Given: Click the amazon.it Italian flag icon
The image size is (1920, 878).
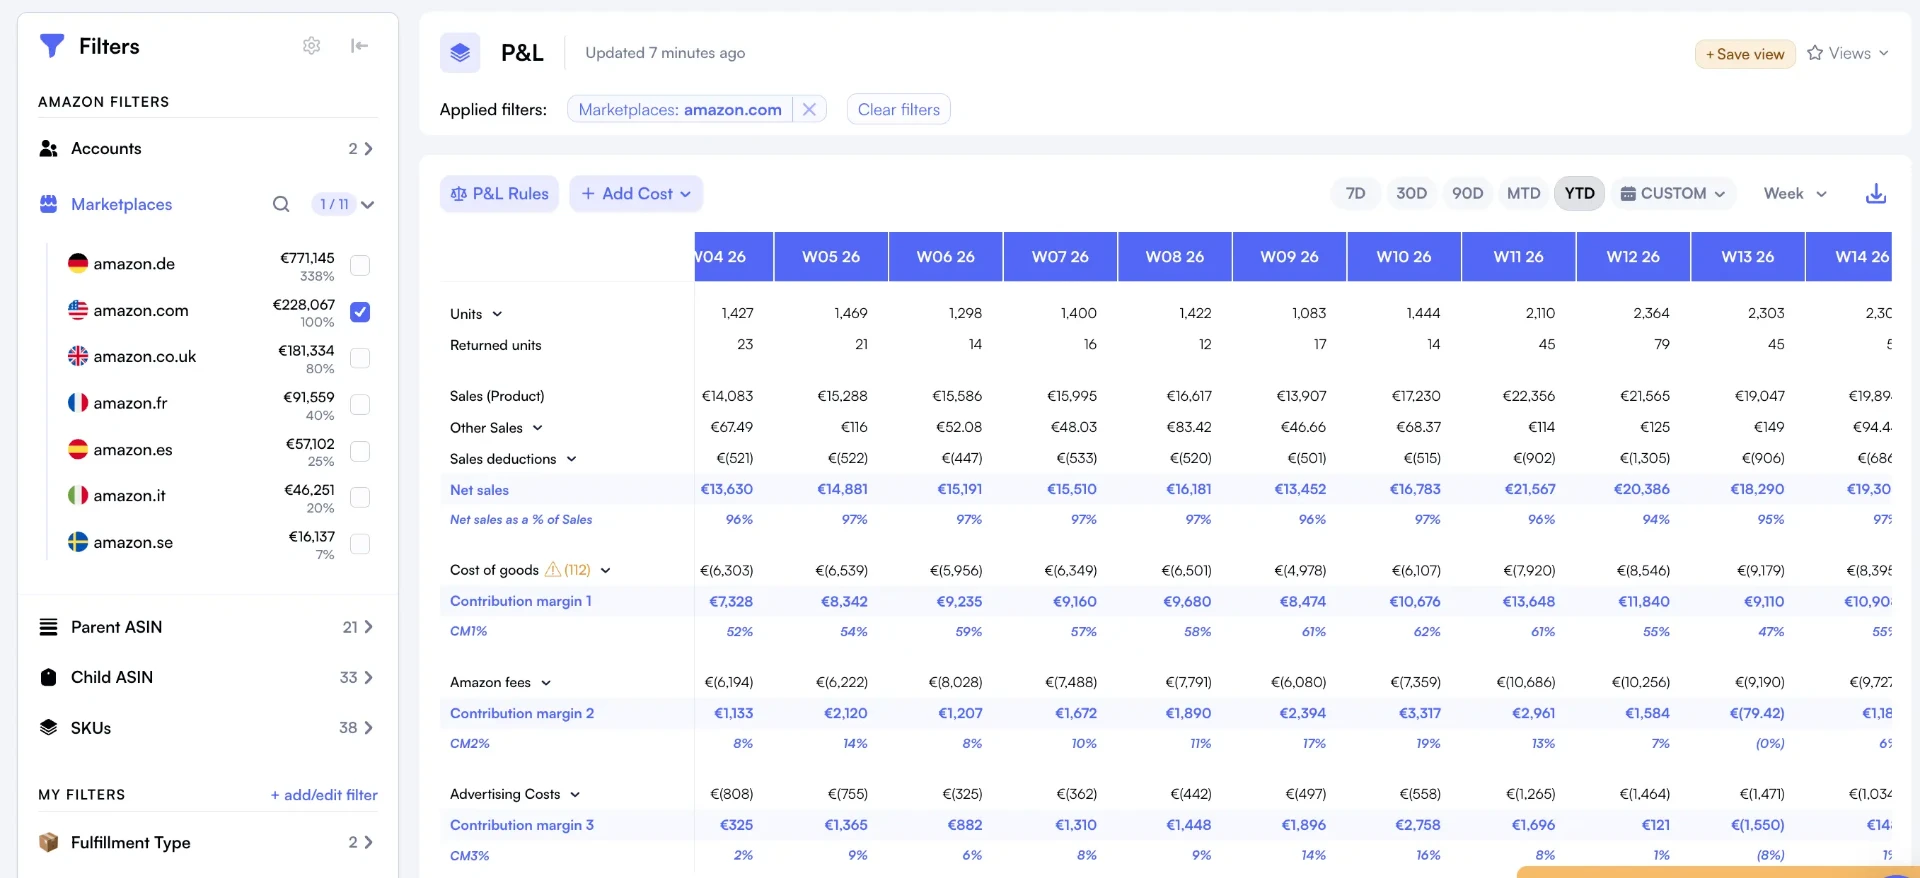Looking at the screenshot, I should click(x=78, y=495).
